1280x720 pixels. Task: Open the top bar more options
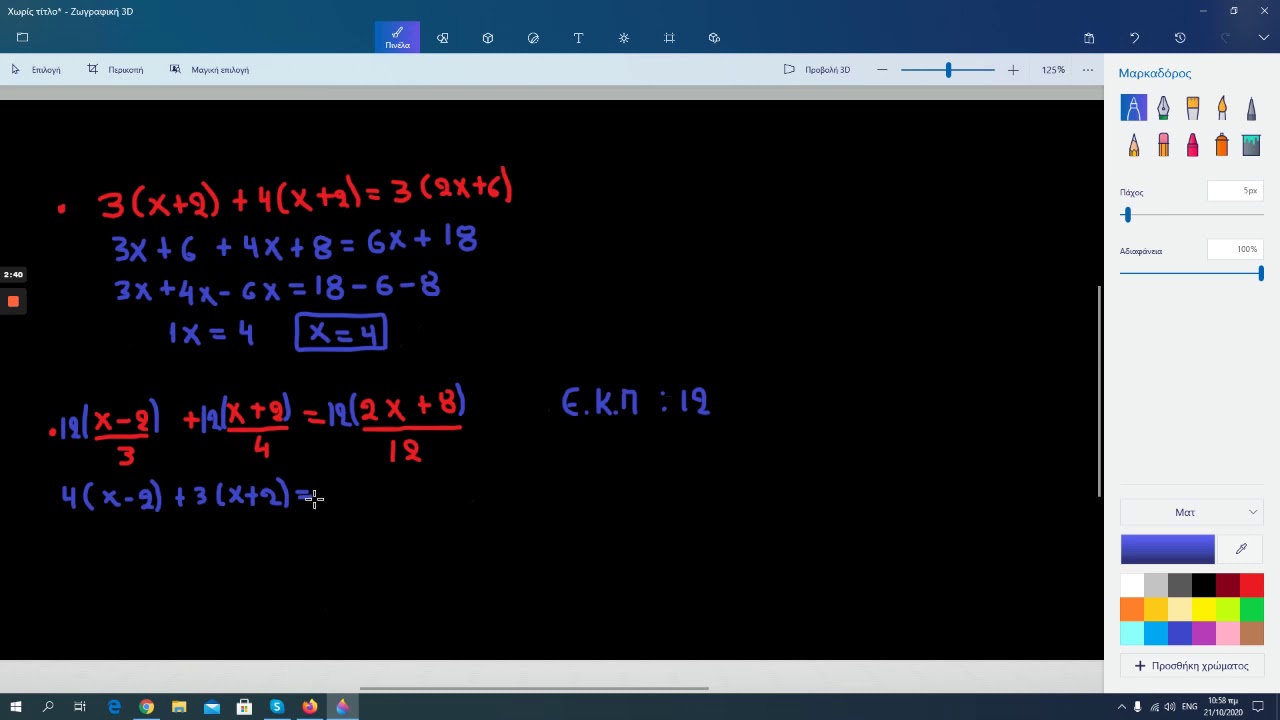point(1265,38)
